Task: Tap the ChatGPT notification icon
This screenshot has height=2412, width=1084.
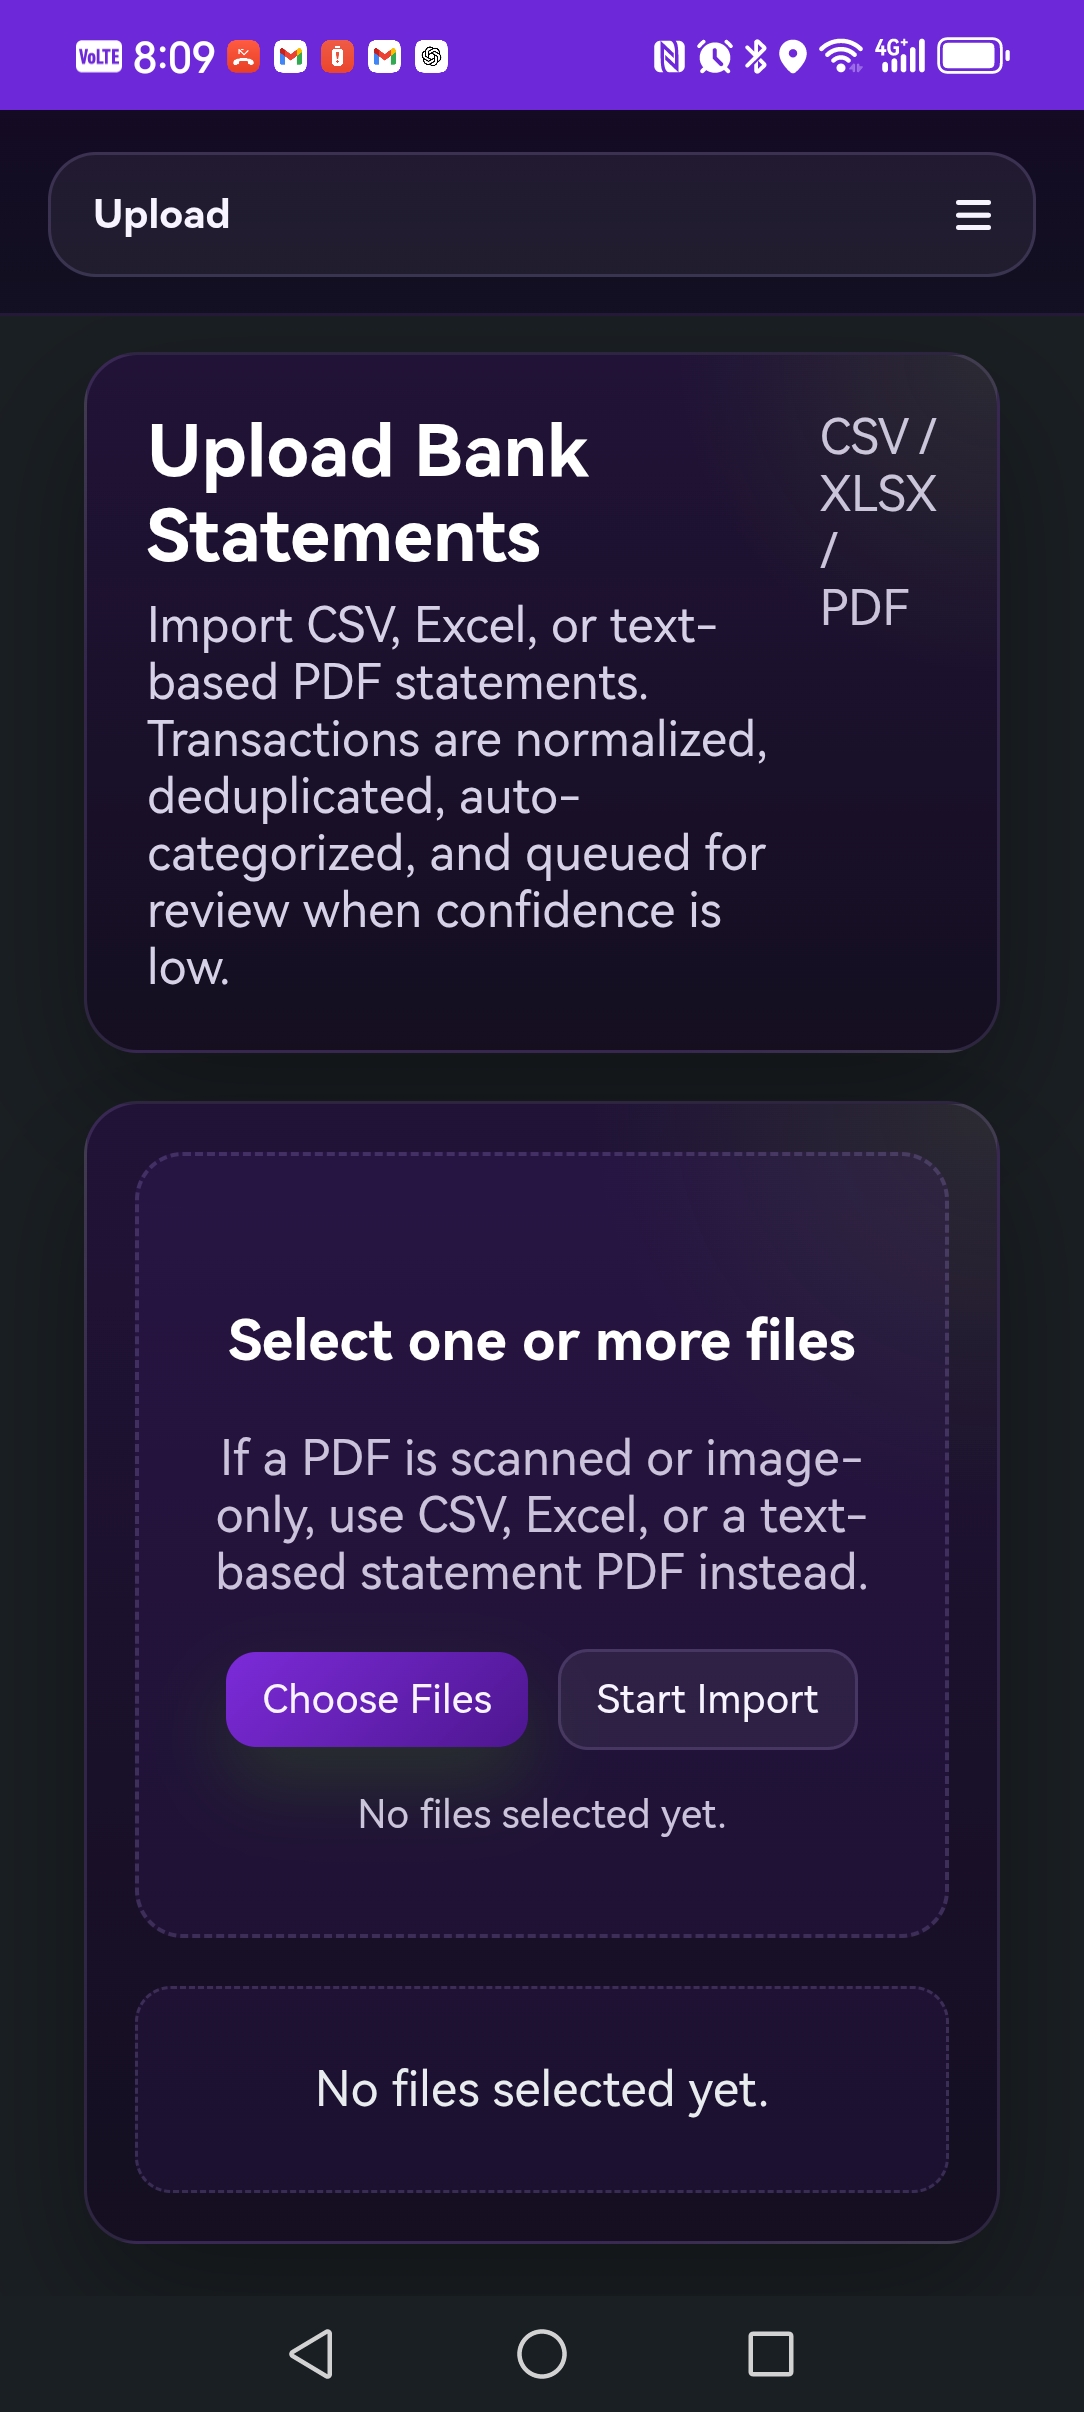Action: (x=430, y=57)
